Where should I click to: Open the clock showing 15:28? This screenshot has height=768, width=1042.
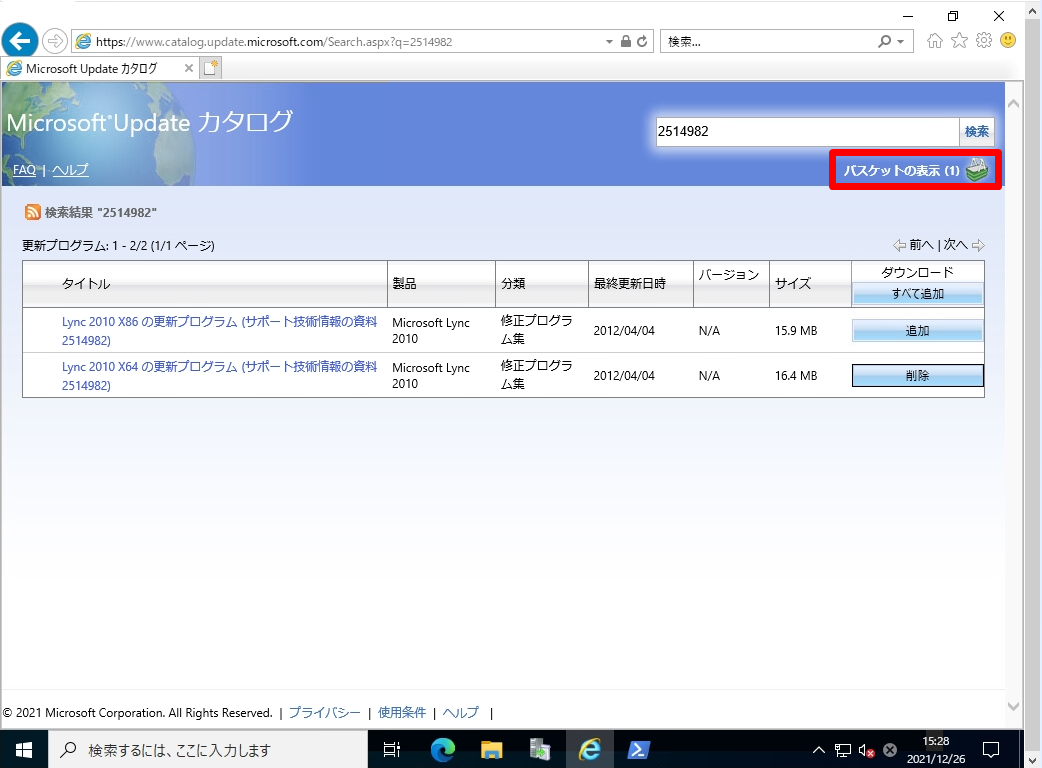(x=936, y=750)
